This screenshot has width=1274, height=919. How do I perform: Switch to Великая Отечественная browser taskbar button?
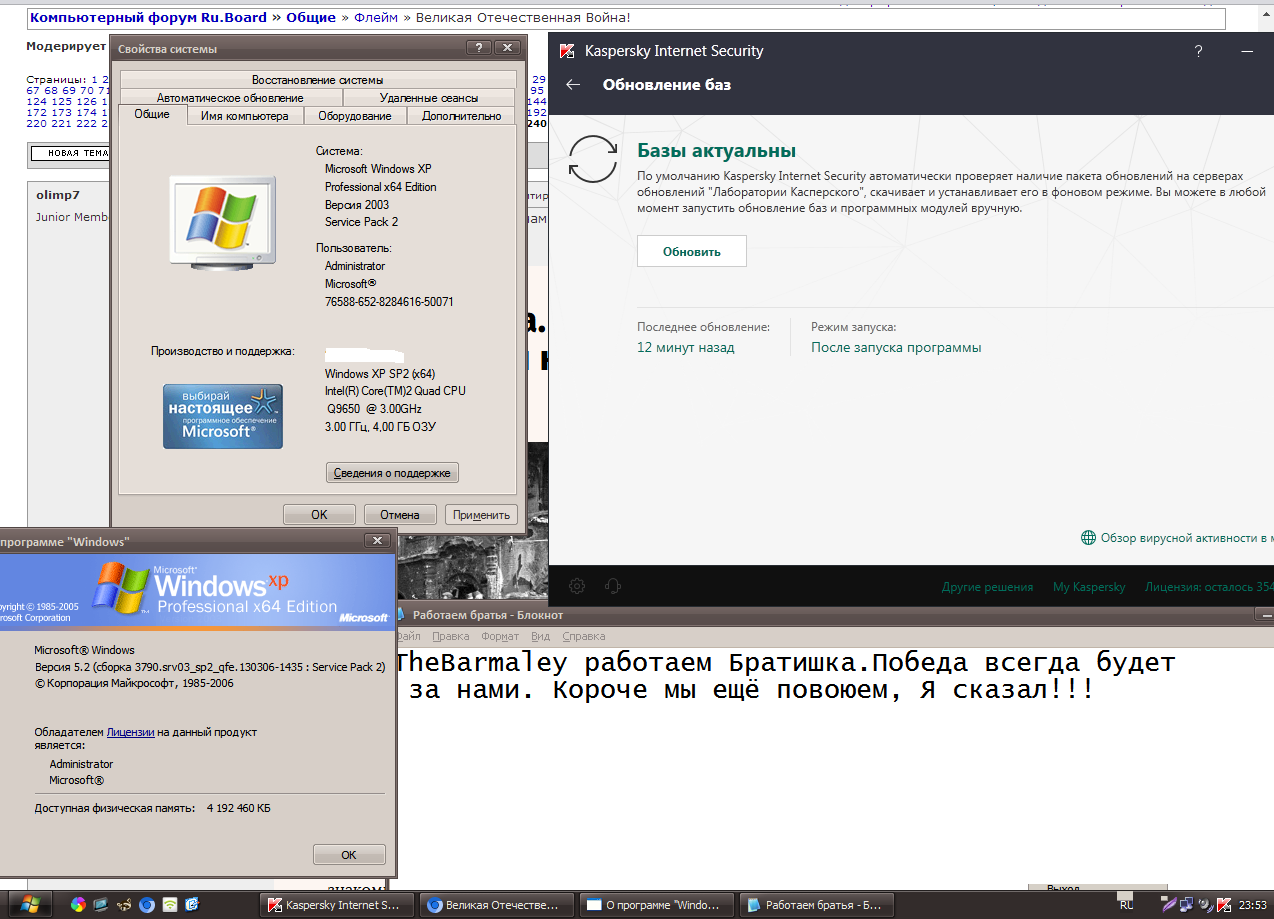point(495,905)
